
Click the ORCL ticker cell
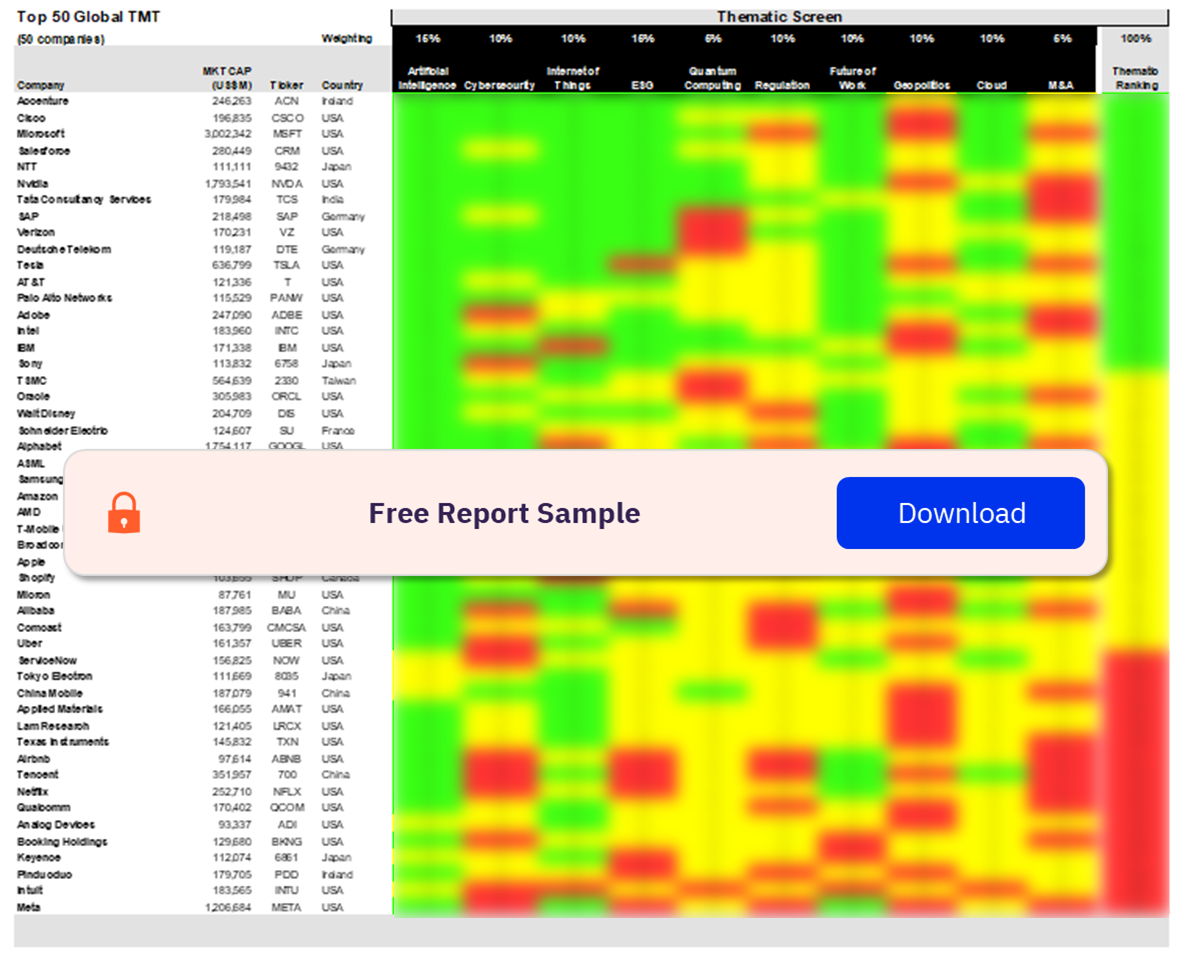click(x=287, y=396)
